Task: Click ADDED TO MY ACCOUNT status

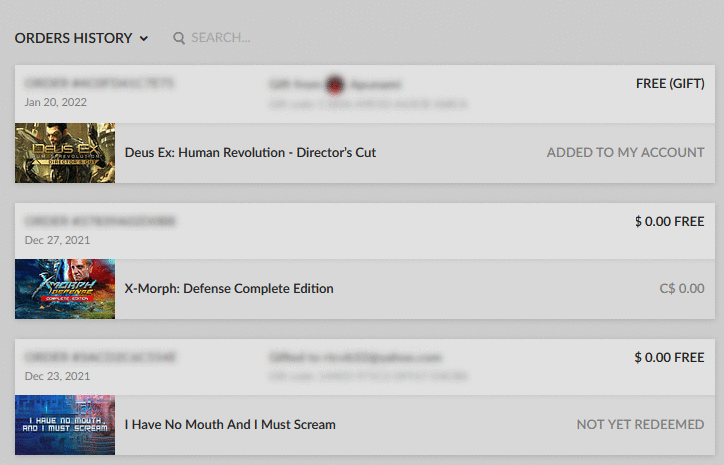Action: [x=626, y=153]
